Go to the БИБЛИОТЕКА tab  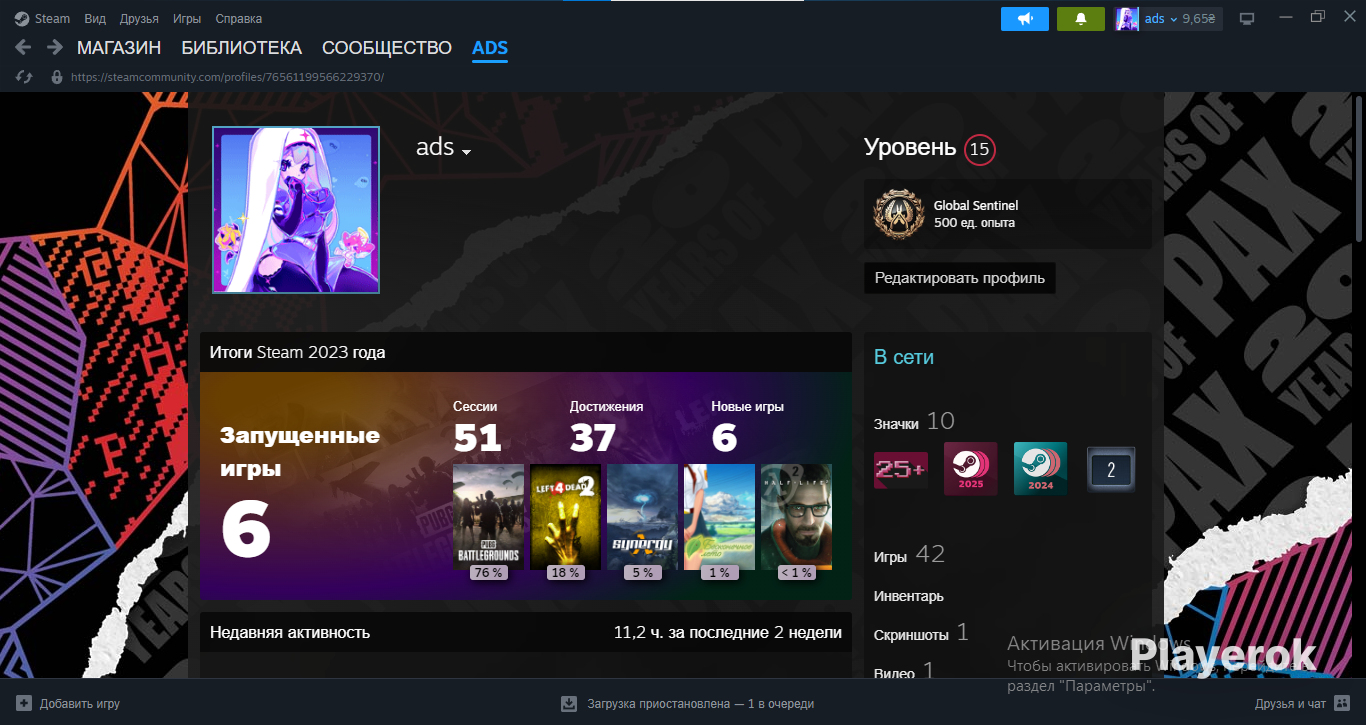coord(241,48)
